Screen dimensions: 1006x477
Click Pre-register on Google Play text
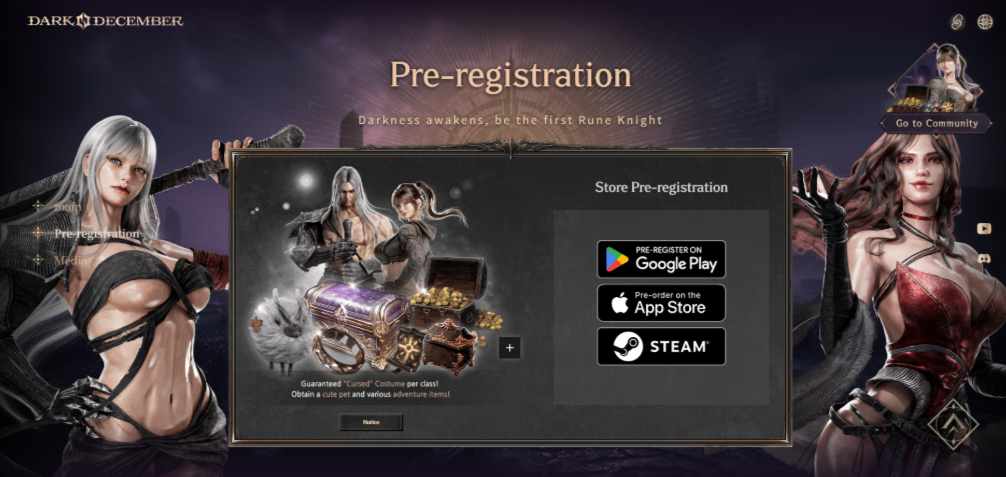(x=676, y=259)
